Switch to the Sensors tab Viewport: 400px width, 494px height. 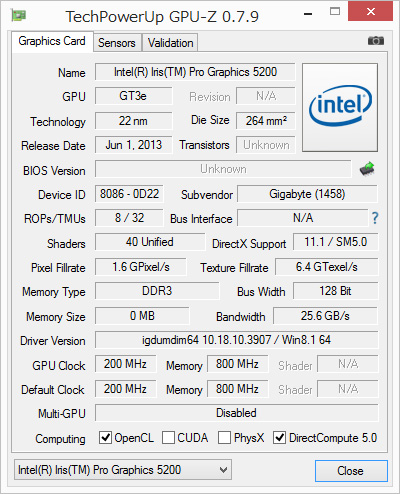117,43
